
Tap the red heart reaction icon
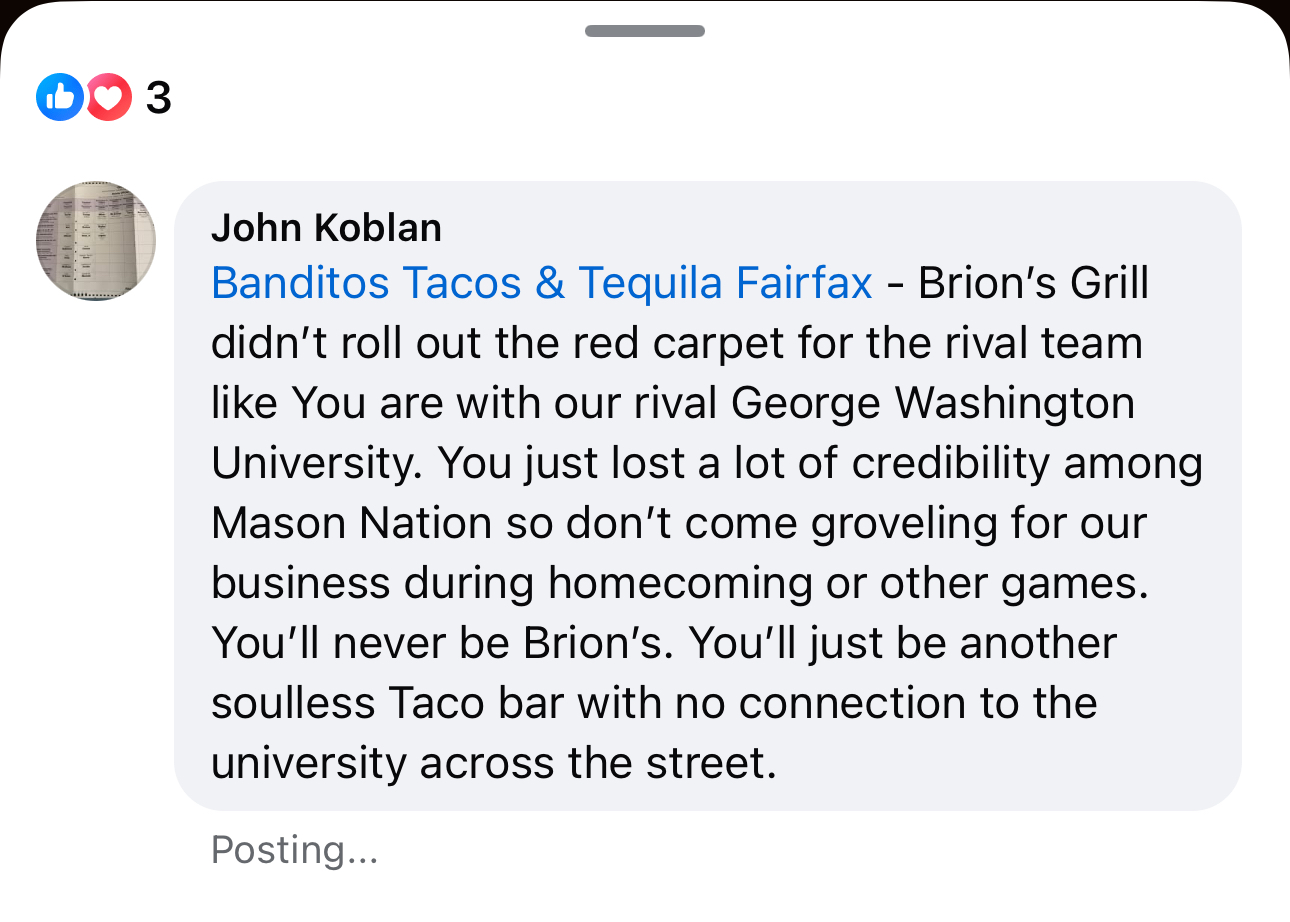pos(111,98)
